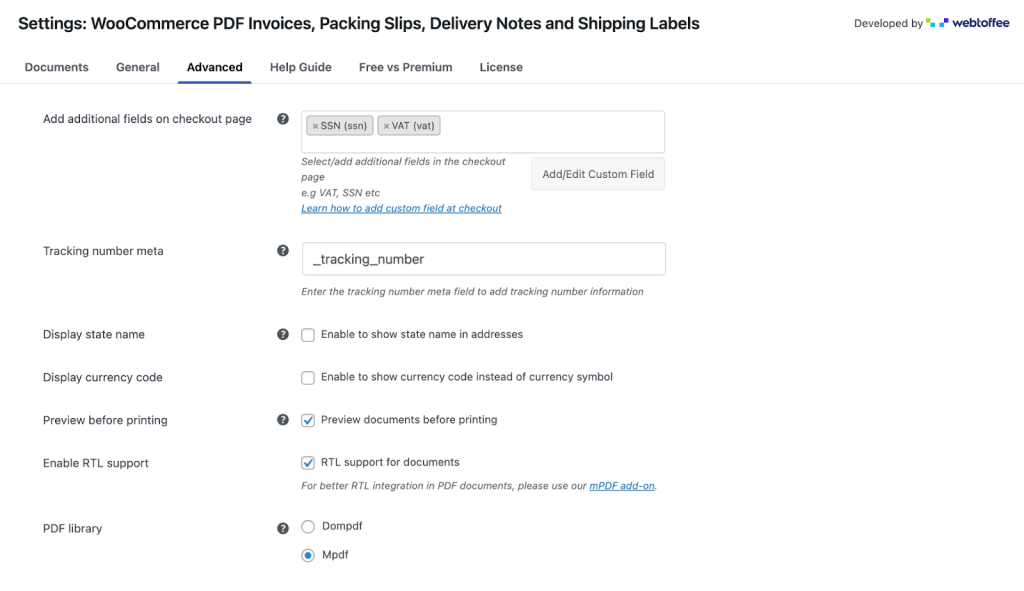Viewport: 1024px width, 591px height.
Task: Click the help icon for Preview before printing
Action: pyautogui.click(x=283, y=420)
